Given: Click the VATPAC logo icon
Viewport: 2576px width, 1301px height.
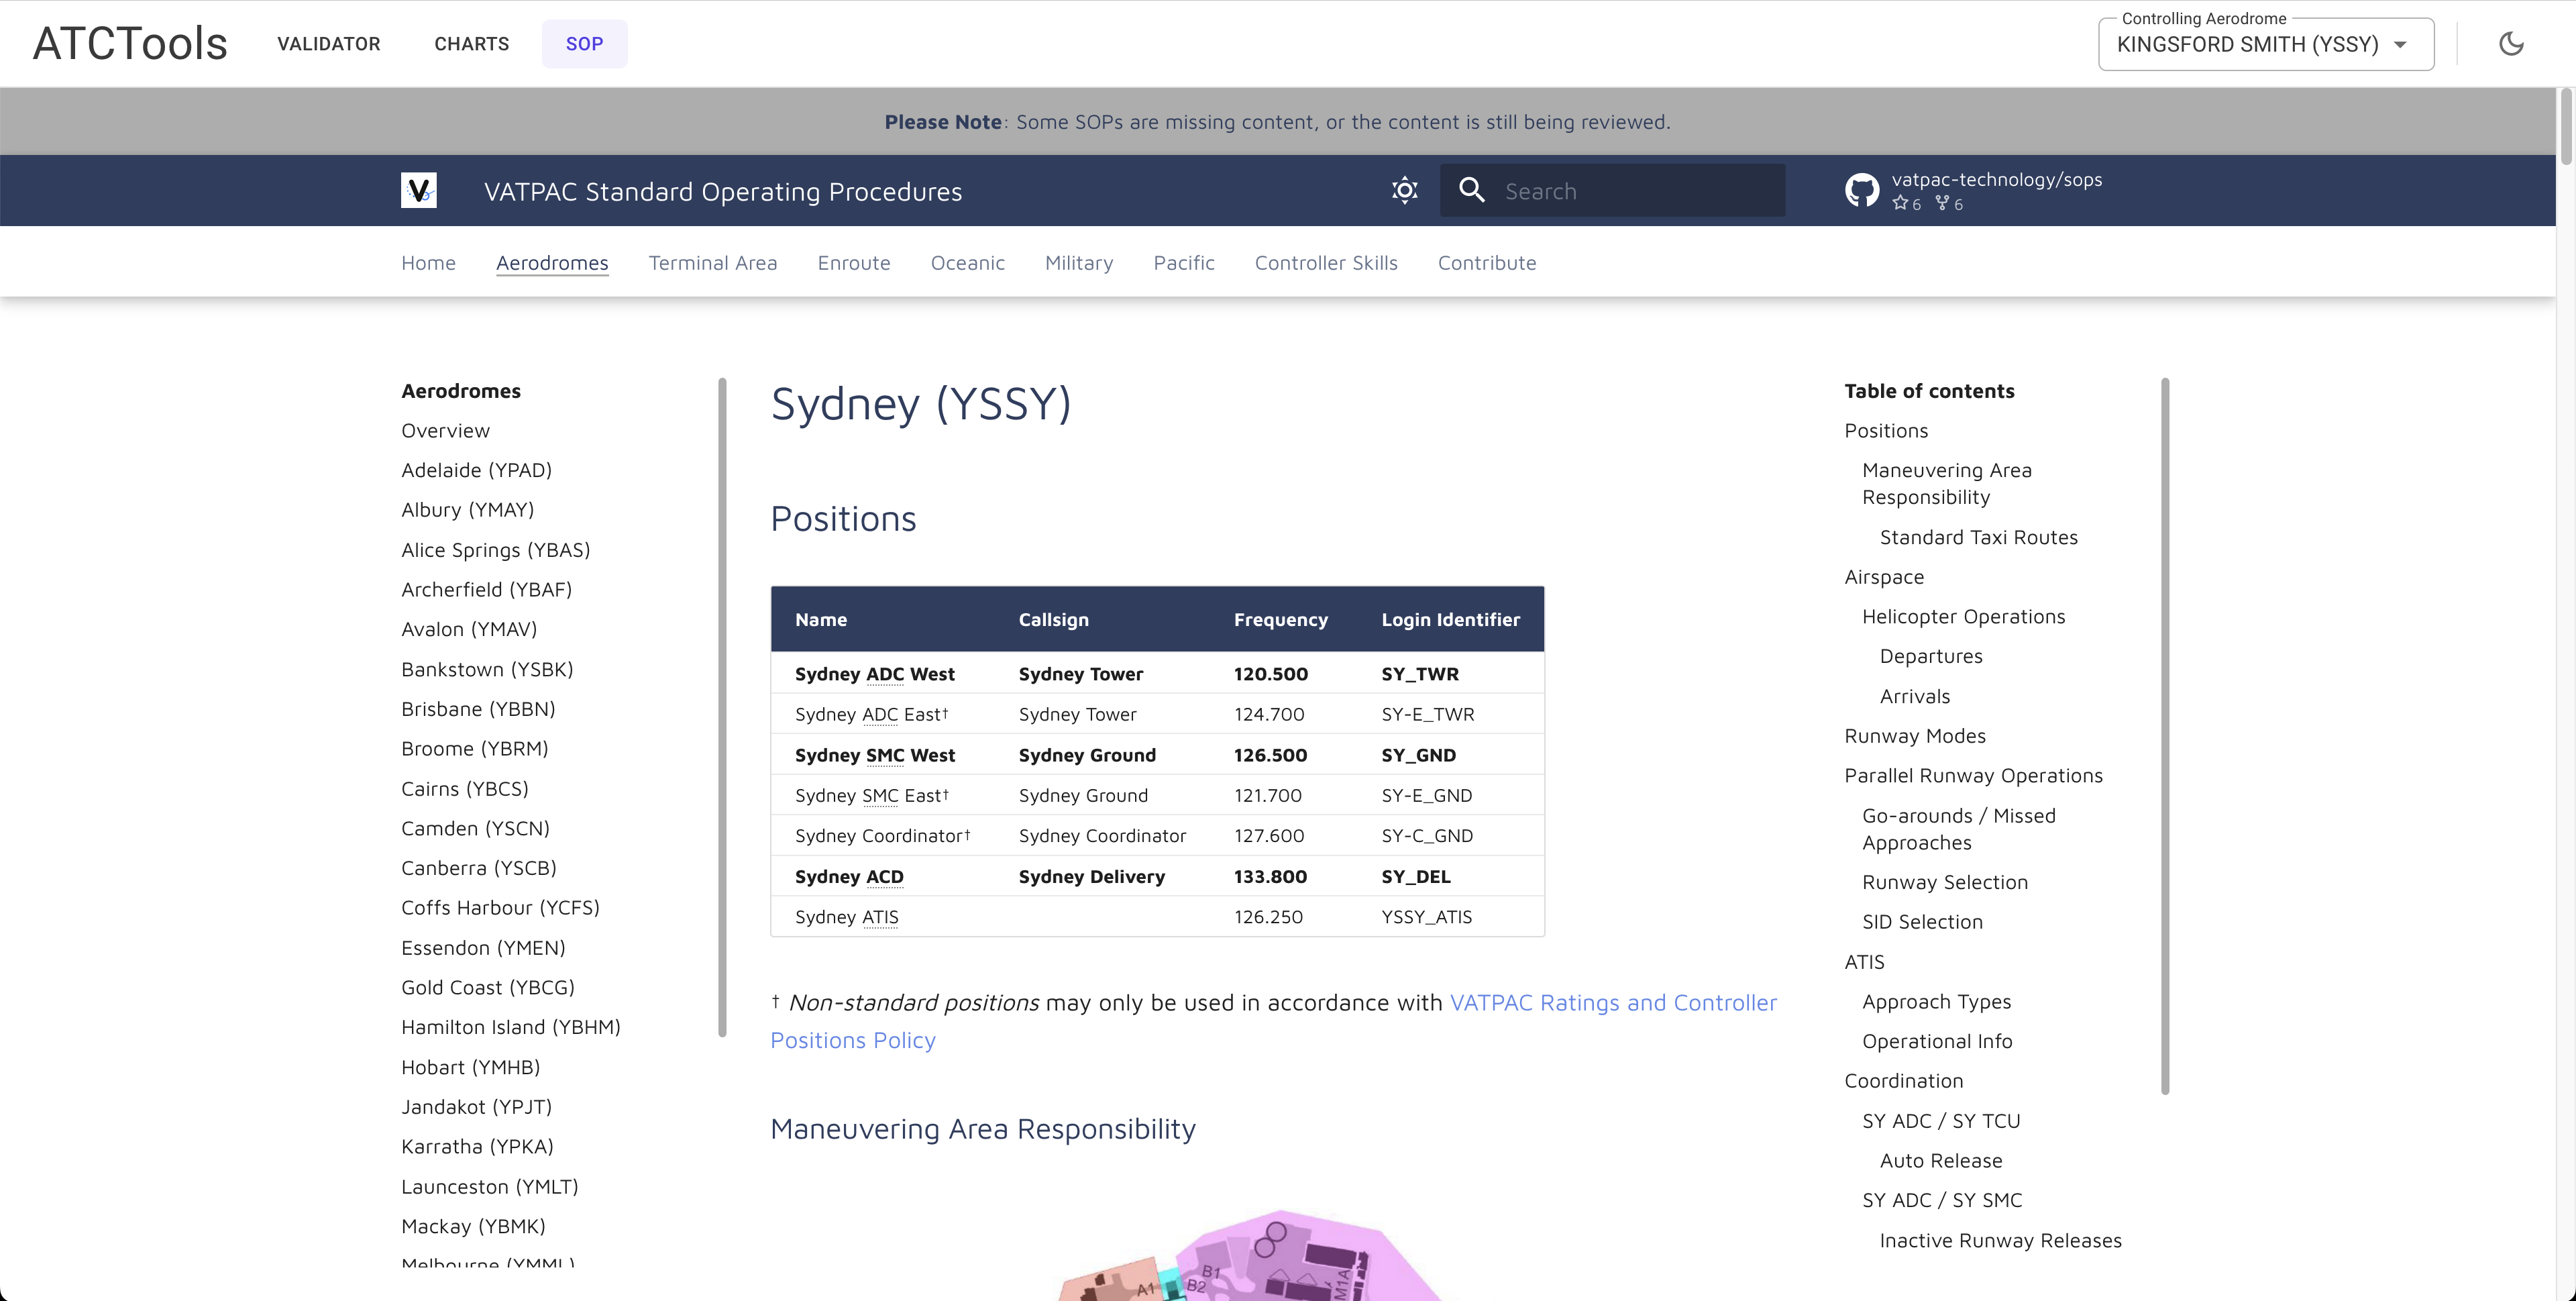Looking at the screenshot, I should pyautogui.click(x=418, y=190).
